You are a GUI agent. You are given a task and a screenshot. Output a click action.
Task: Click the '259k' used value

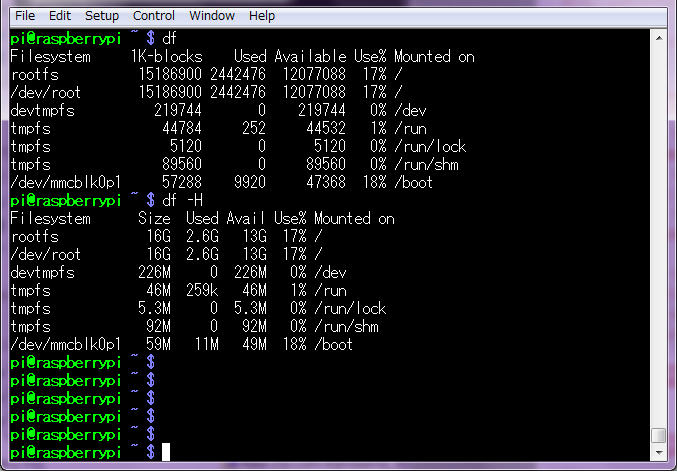click(202, 291)
